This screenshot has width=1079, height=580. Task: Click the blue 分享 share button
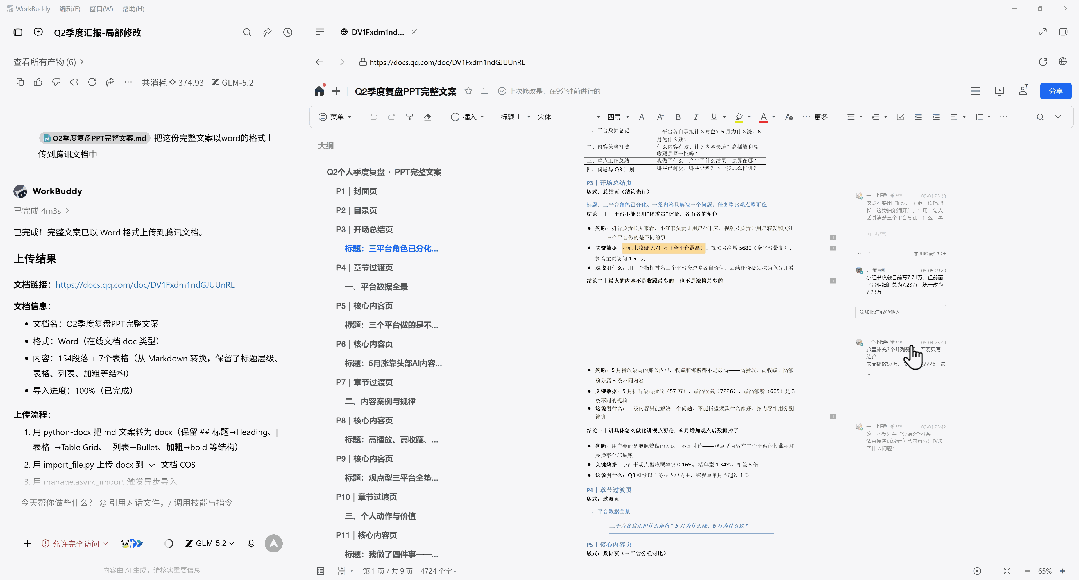[x=1056, y=91]
